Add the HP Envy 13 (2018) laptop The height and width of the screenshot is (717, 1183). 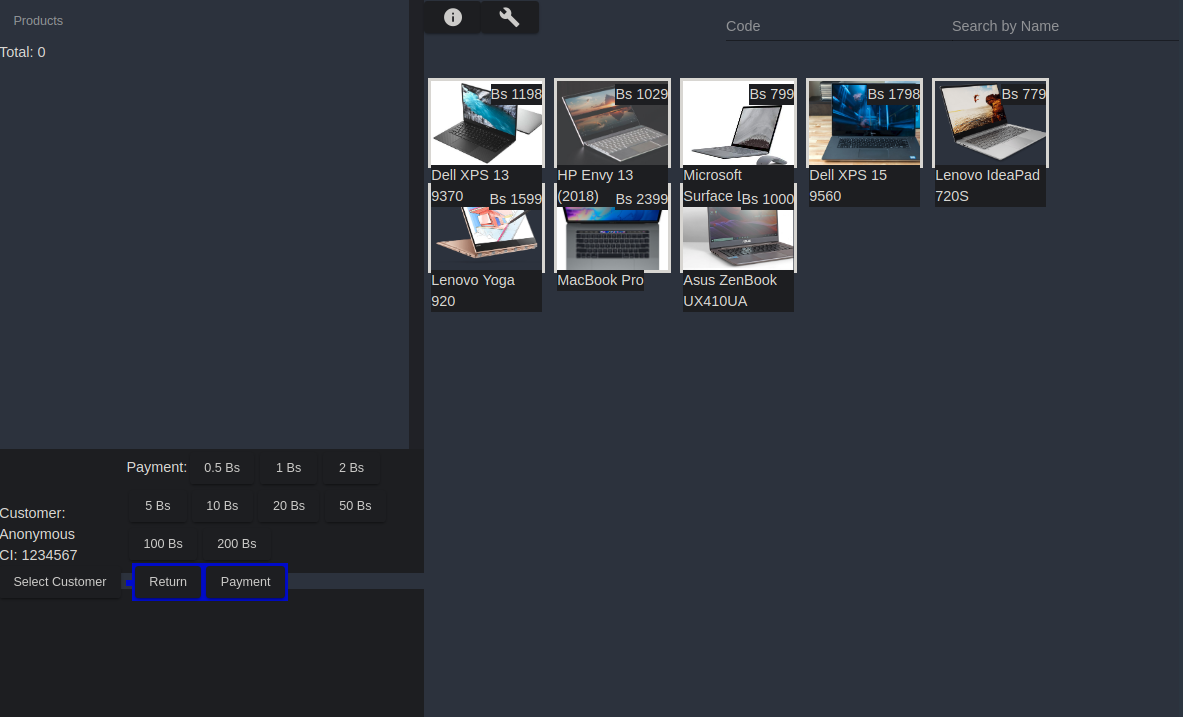click(612, 124)
